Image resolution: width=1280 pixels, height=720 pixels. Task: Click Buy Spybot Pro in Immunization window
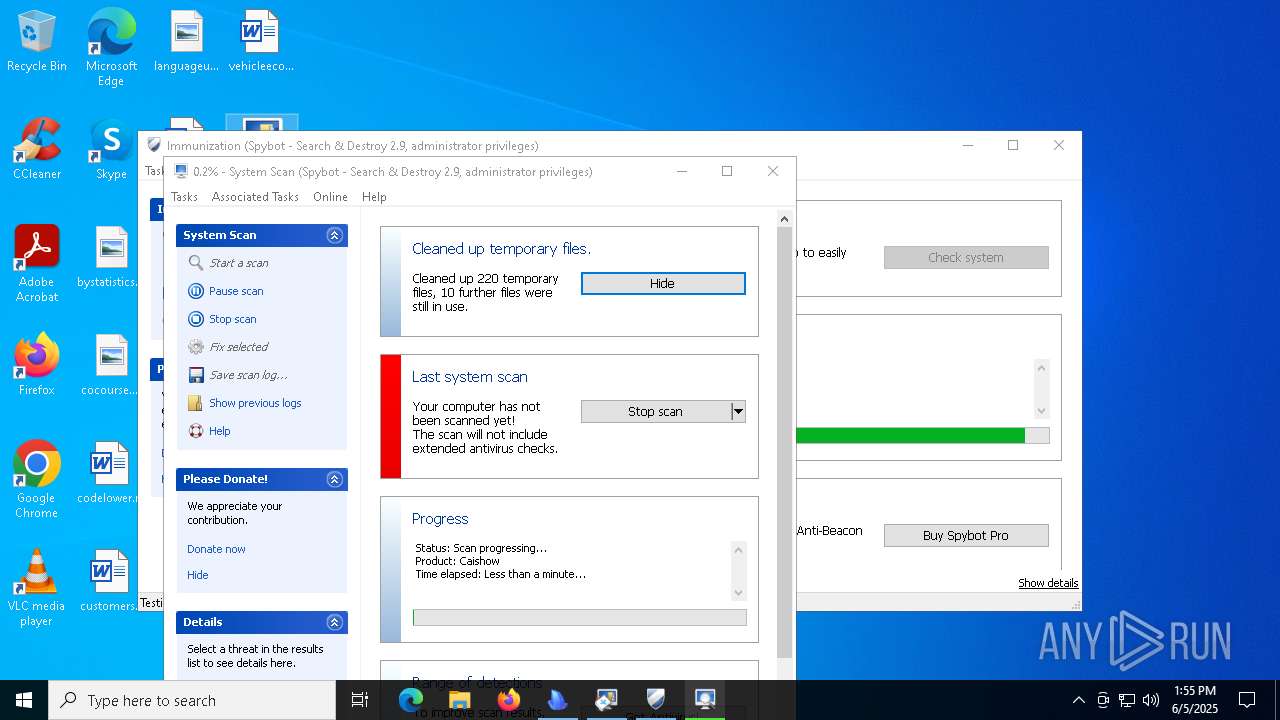tap(966, 535)
